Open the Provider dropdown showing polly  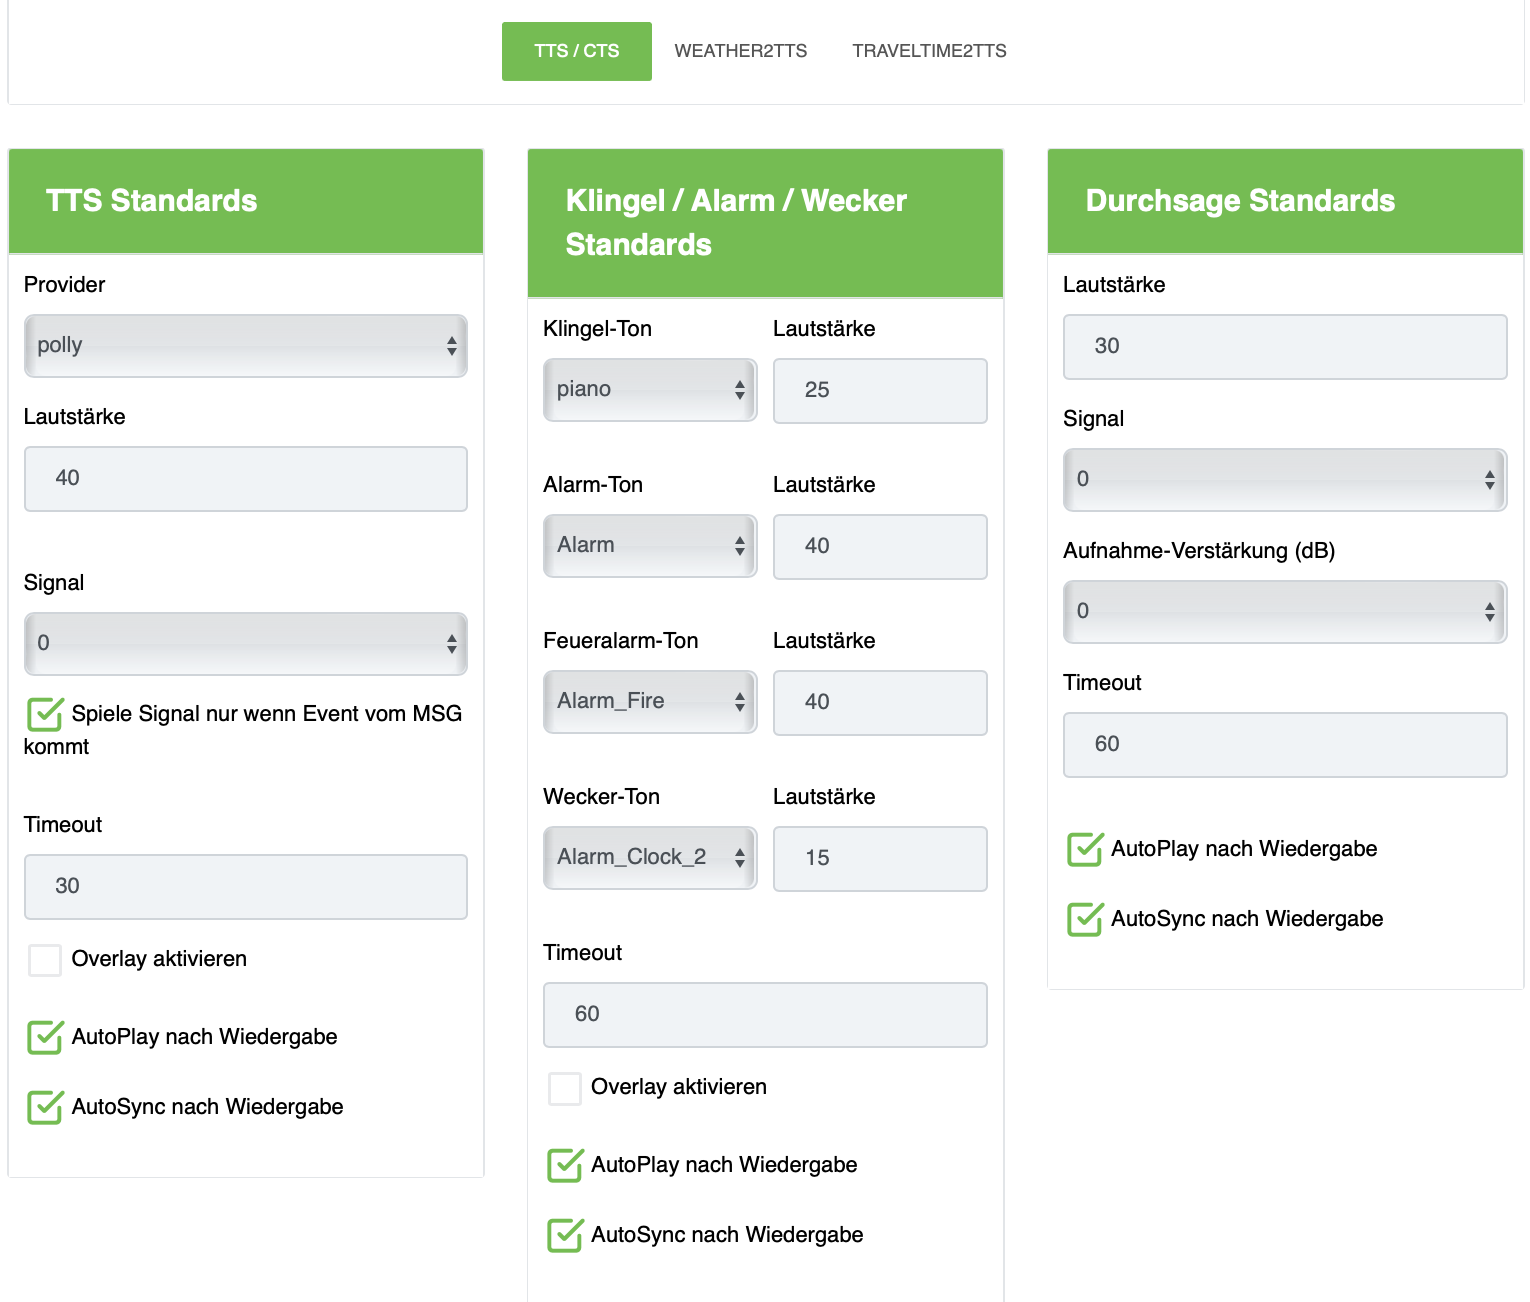click(245, 346)
